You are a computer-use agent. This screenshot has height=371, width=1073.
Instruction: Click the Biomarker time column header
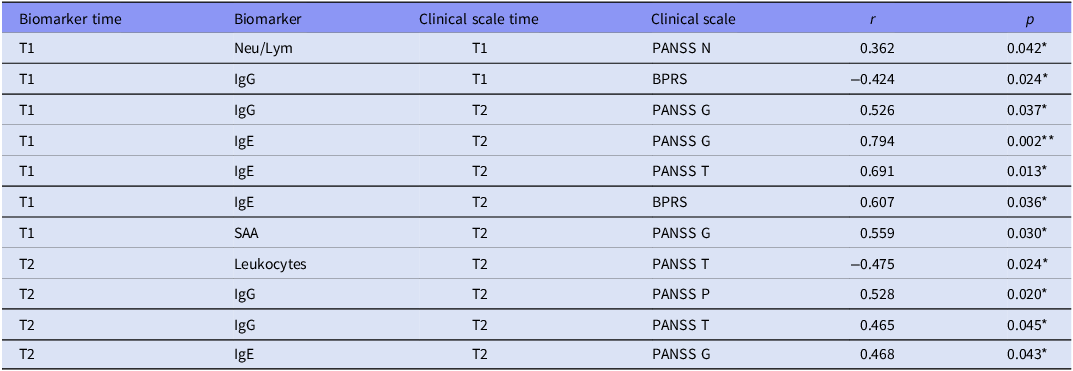coord(70,19)
